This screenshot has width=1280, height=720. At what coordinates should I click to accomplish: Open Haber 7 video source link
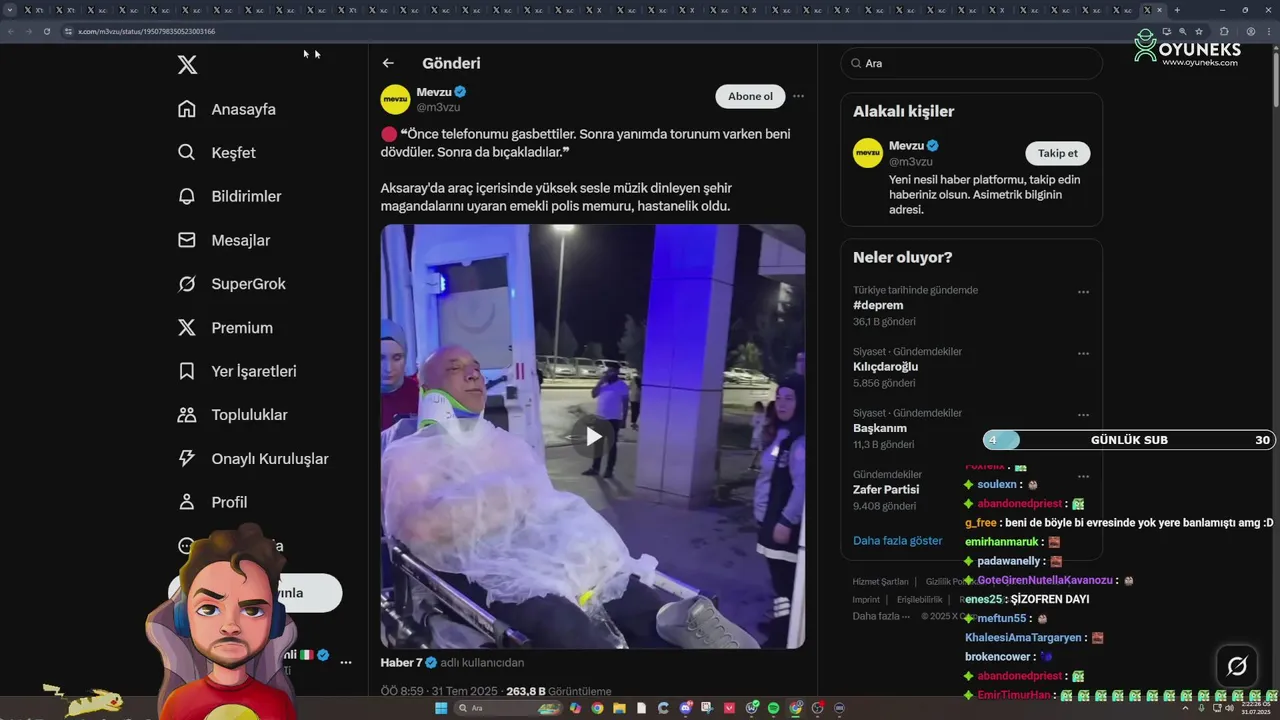[x=401, y=662]
